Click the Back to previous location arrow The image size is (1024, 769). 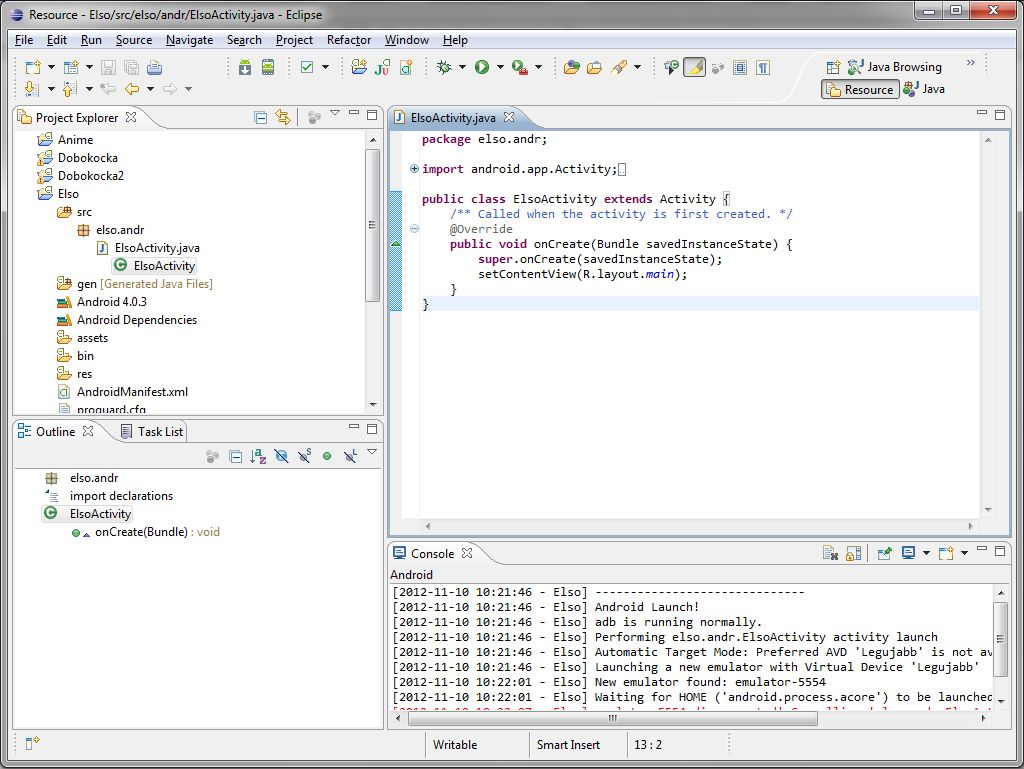[132, 89]
